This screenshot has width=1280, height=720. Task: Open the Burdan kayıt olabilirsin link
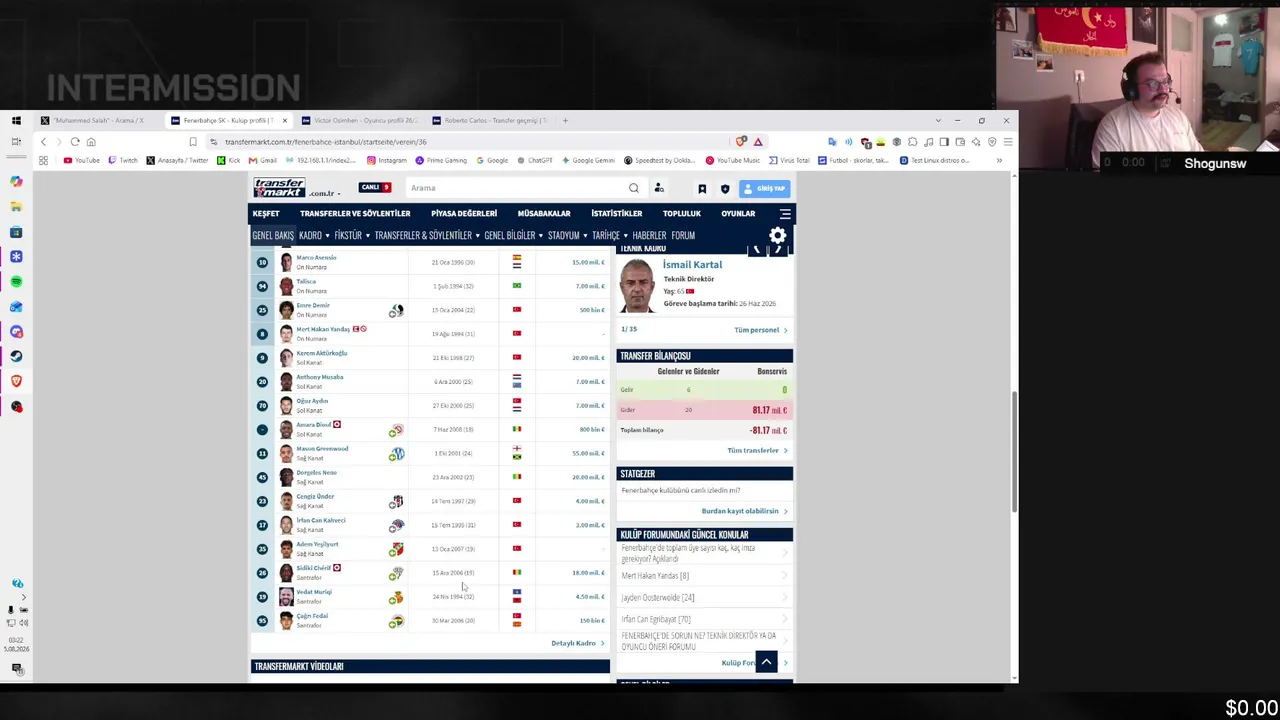(x=744, y=511)
